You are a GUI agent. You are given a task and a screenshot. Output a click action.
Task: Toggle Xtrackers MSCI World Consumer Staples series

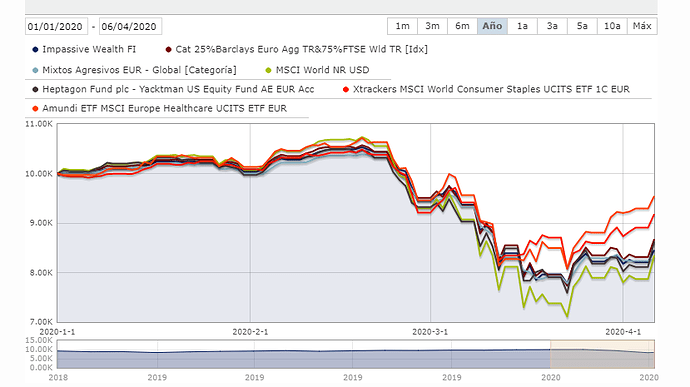tap(486, 89)
